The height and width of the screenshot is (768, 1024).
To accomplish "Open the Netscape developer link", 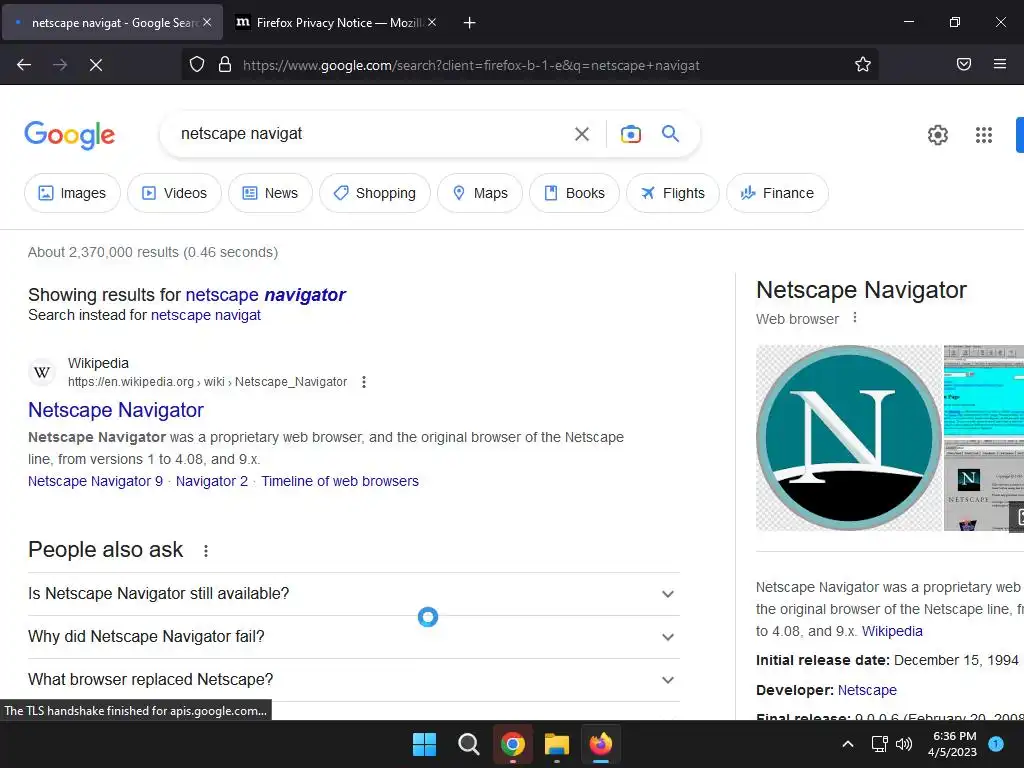I will [867, 690].
